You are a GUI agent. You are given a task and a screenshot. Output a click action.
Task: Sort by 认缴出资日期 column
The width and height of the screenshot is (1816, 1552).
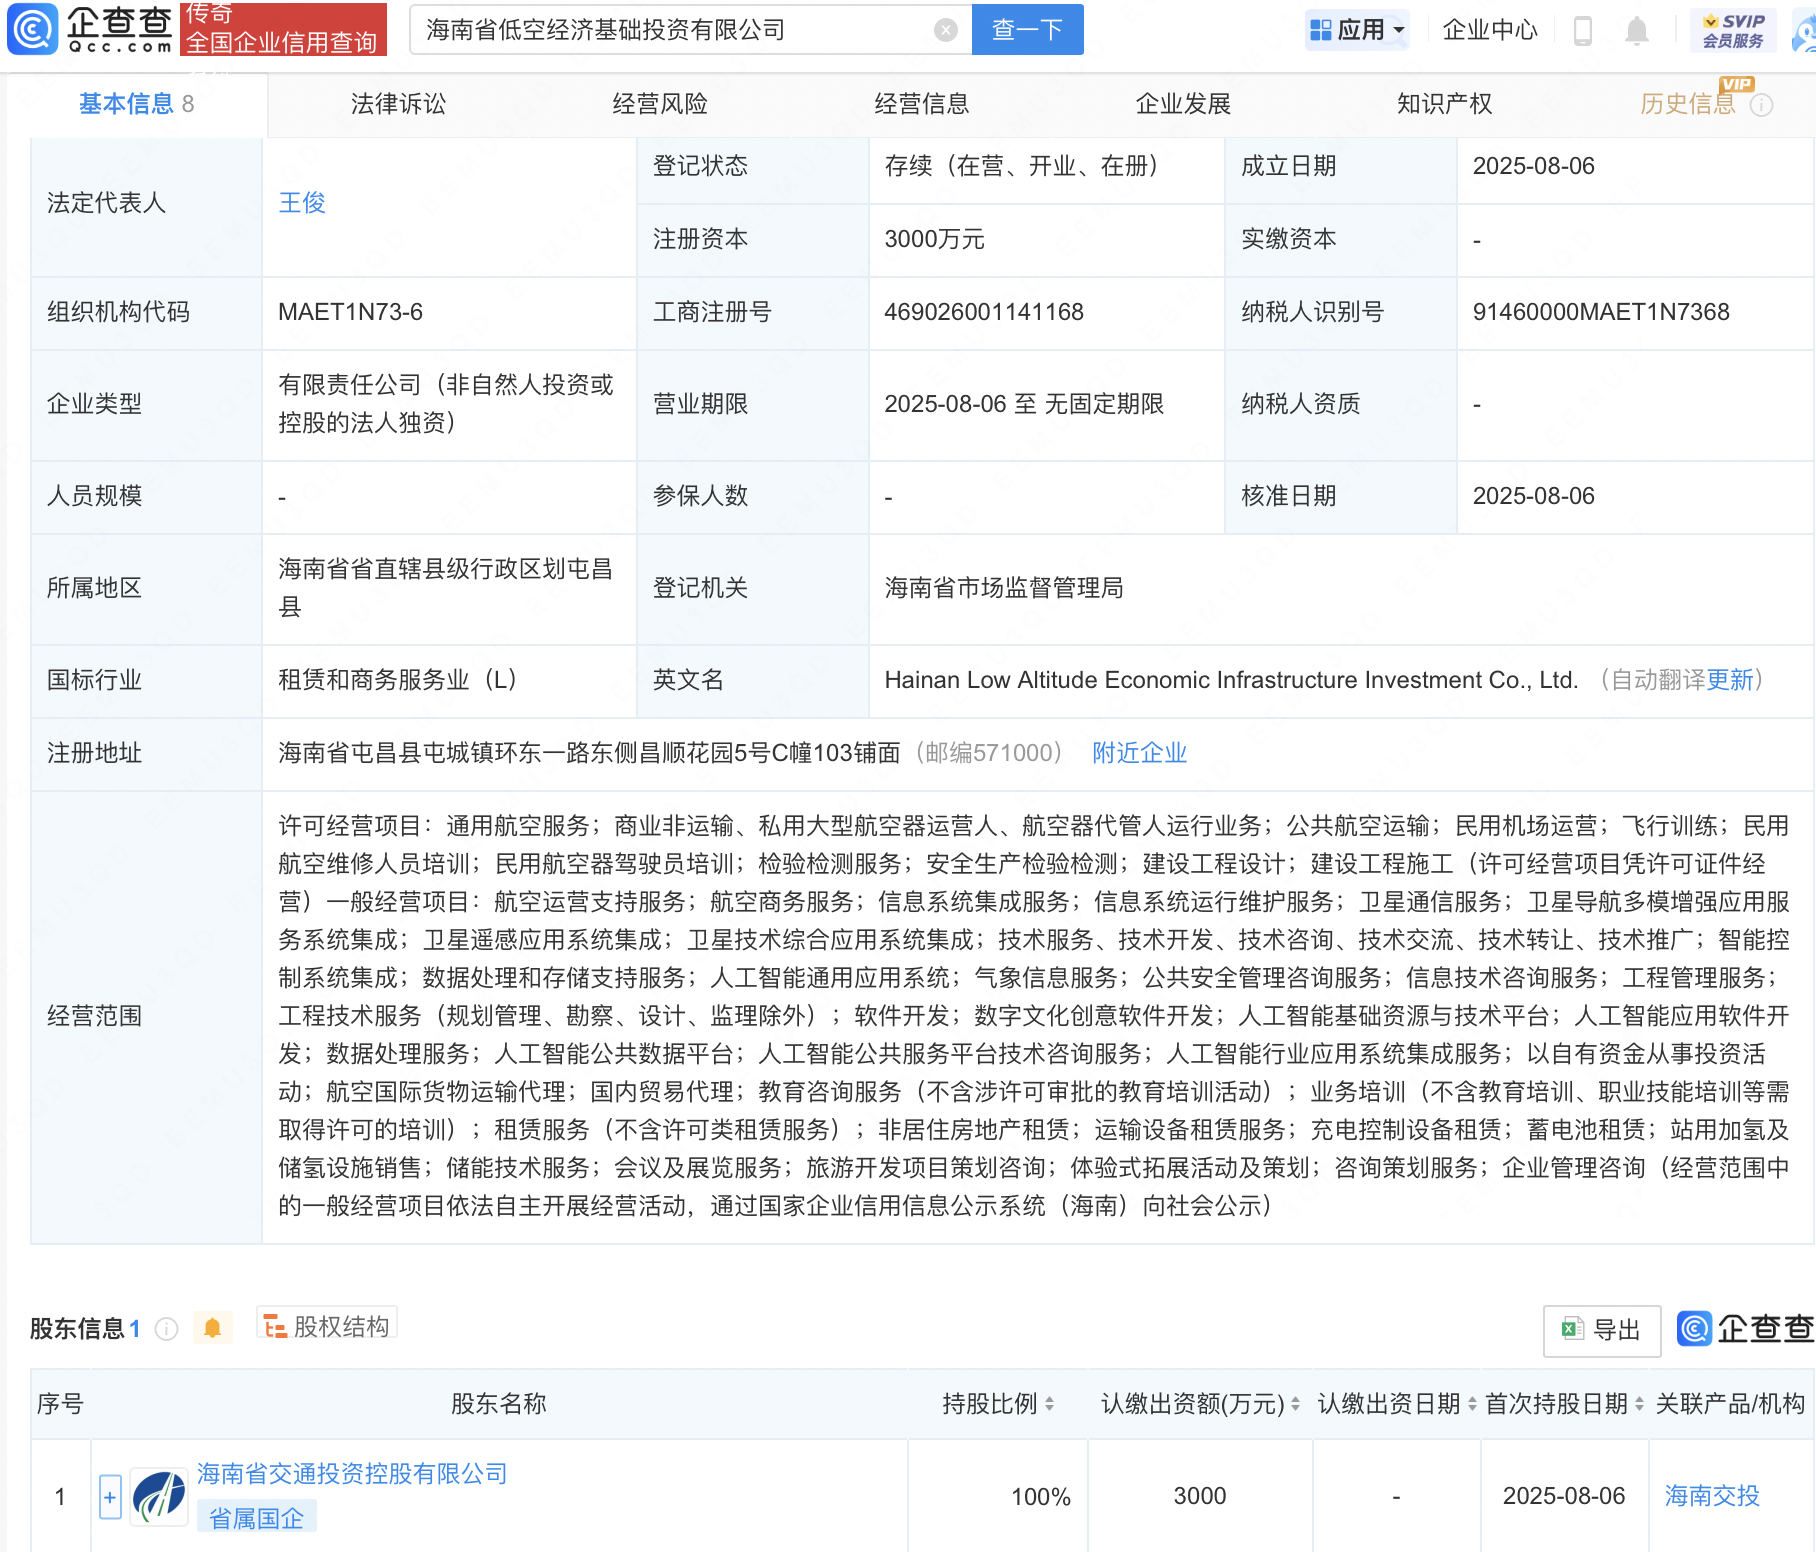coord(1472,1404)
